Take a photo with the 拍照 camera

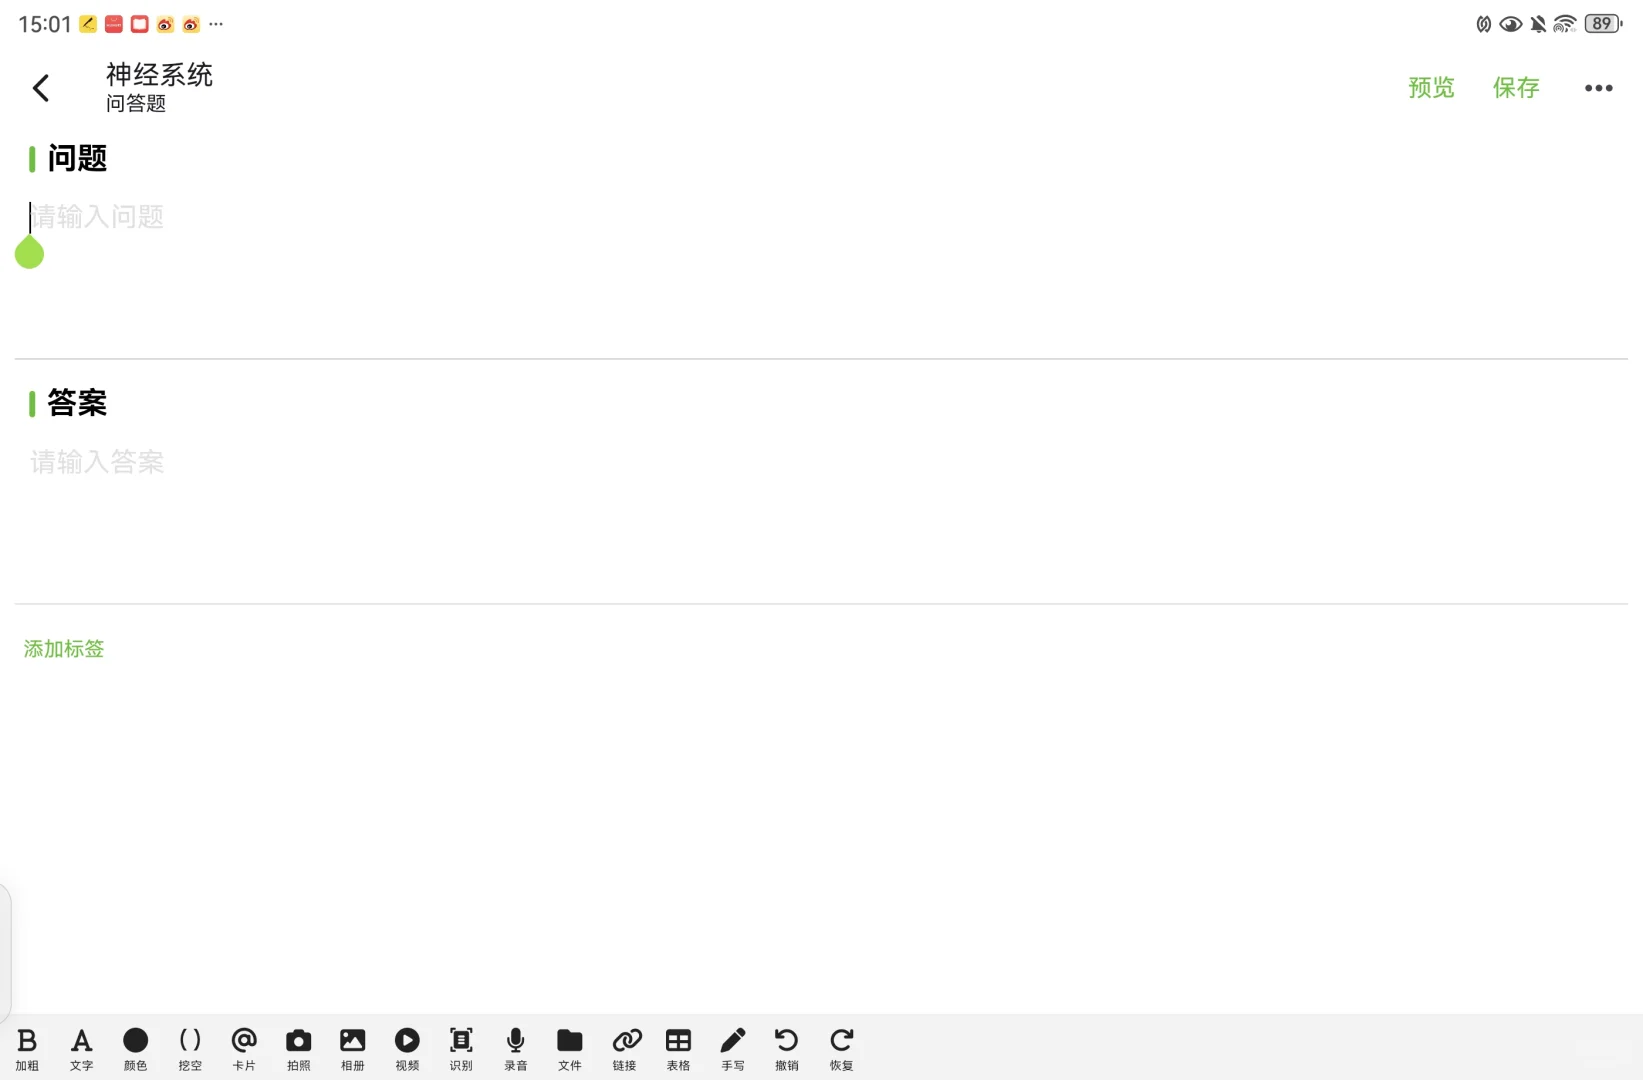coord(299,1049)
